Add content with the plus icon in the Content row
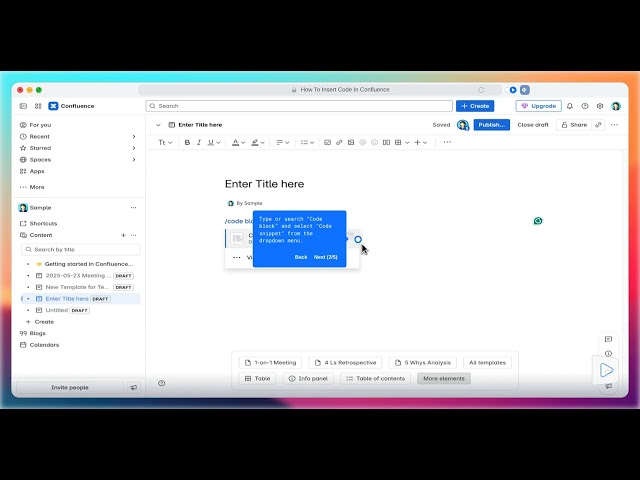This screenshot has height=480, width=640. (x=123, y=236)
